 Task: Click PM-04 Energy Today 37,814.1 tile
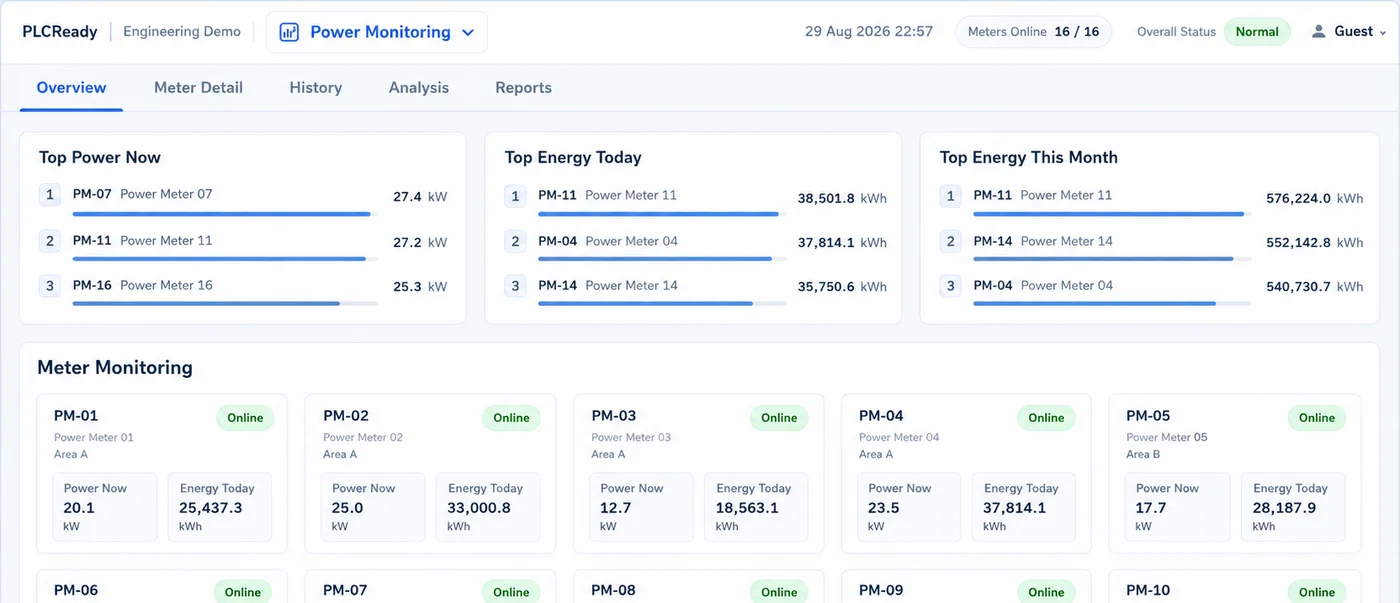tap(1024, 507)
